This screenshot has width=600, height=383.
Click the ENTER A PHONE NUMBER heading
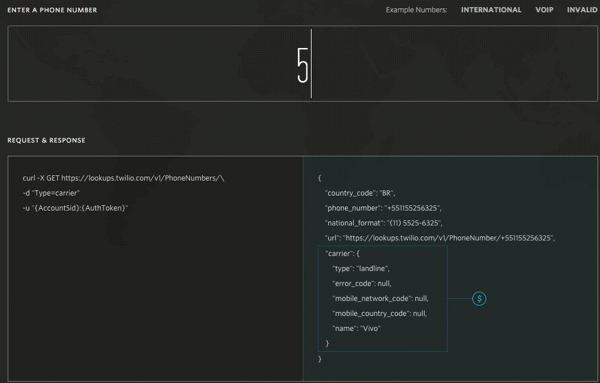pyautogui.click(x=52, y=10)
